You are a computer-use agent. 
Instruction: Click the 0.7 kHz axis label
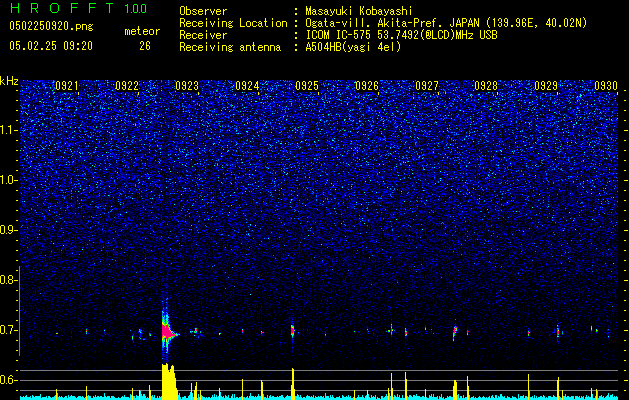click(x=9, y=330)
